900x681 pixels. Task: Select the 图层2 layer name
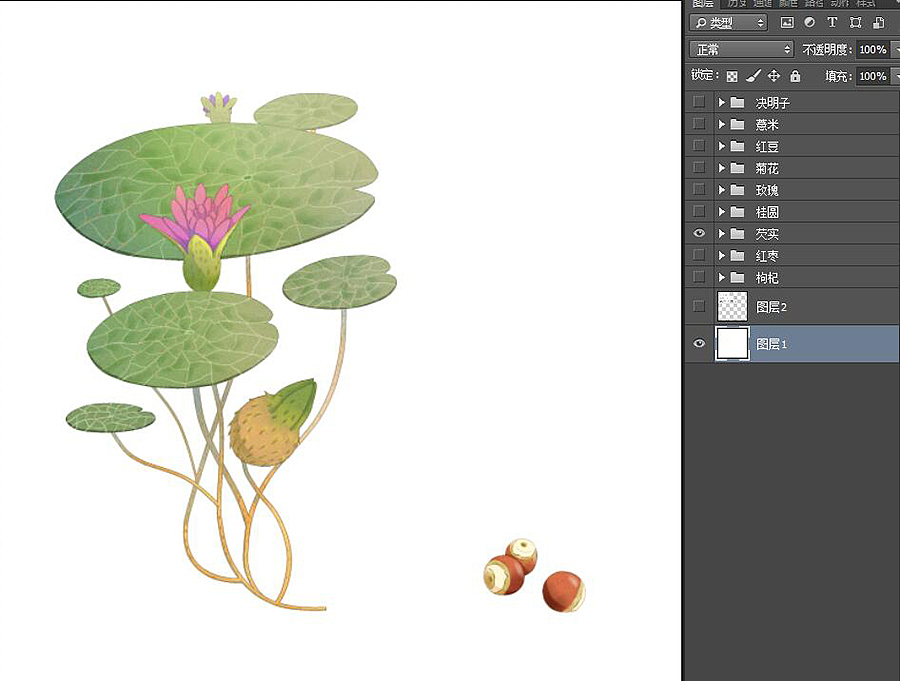coord(771,307)
